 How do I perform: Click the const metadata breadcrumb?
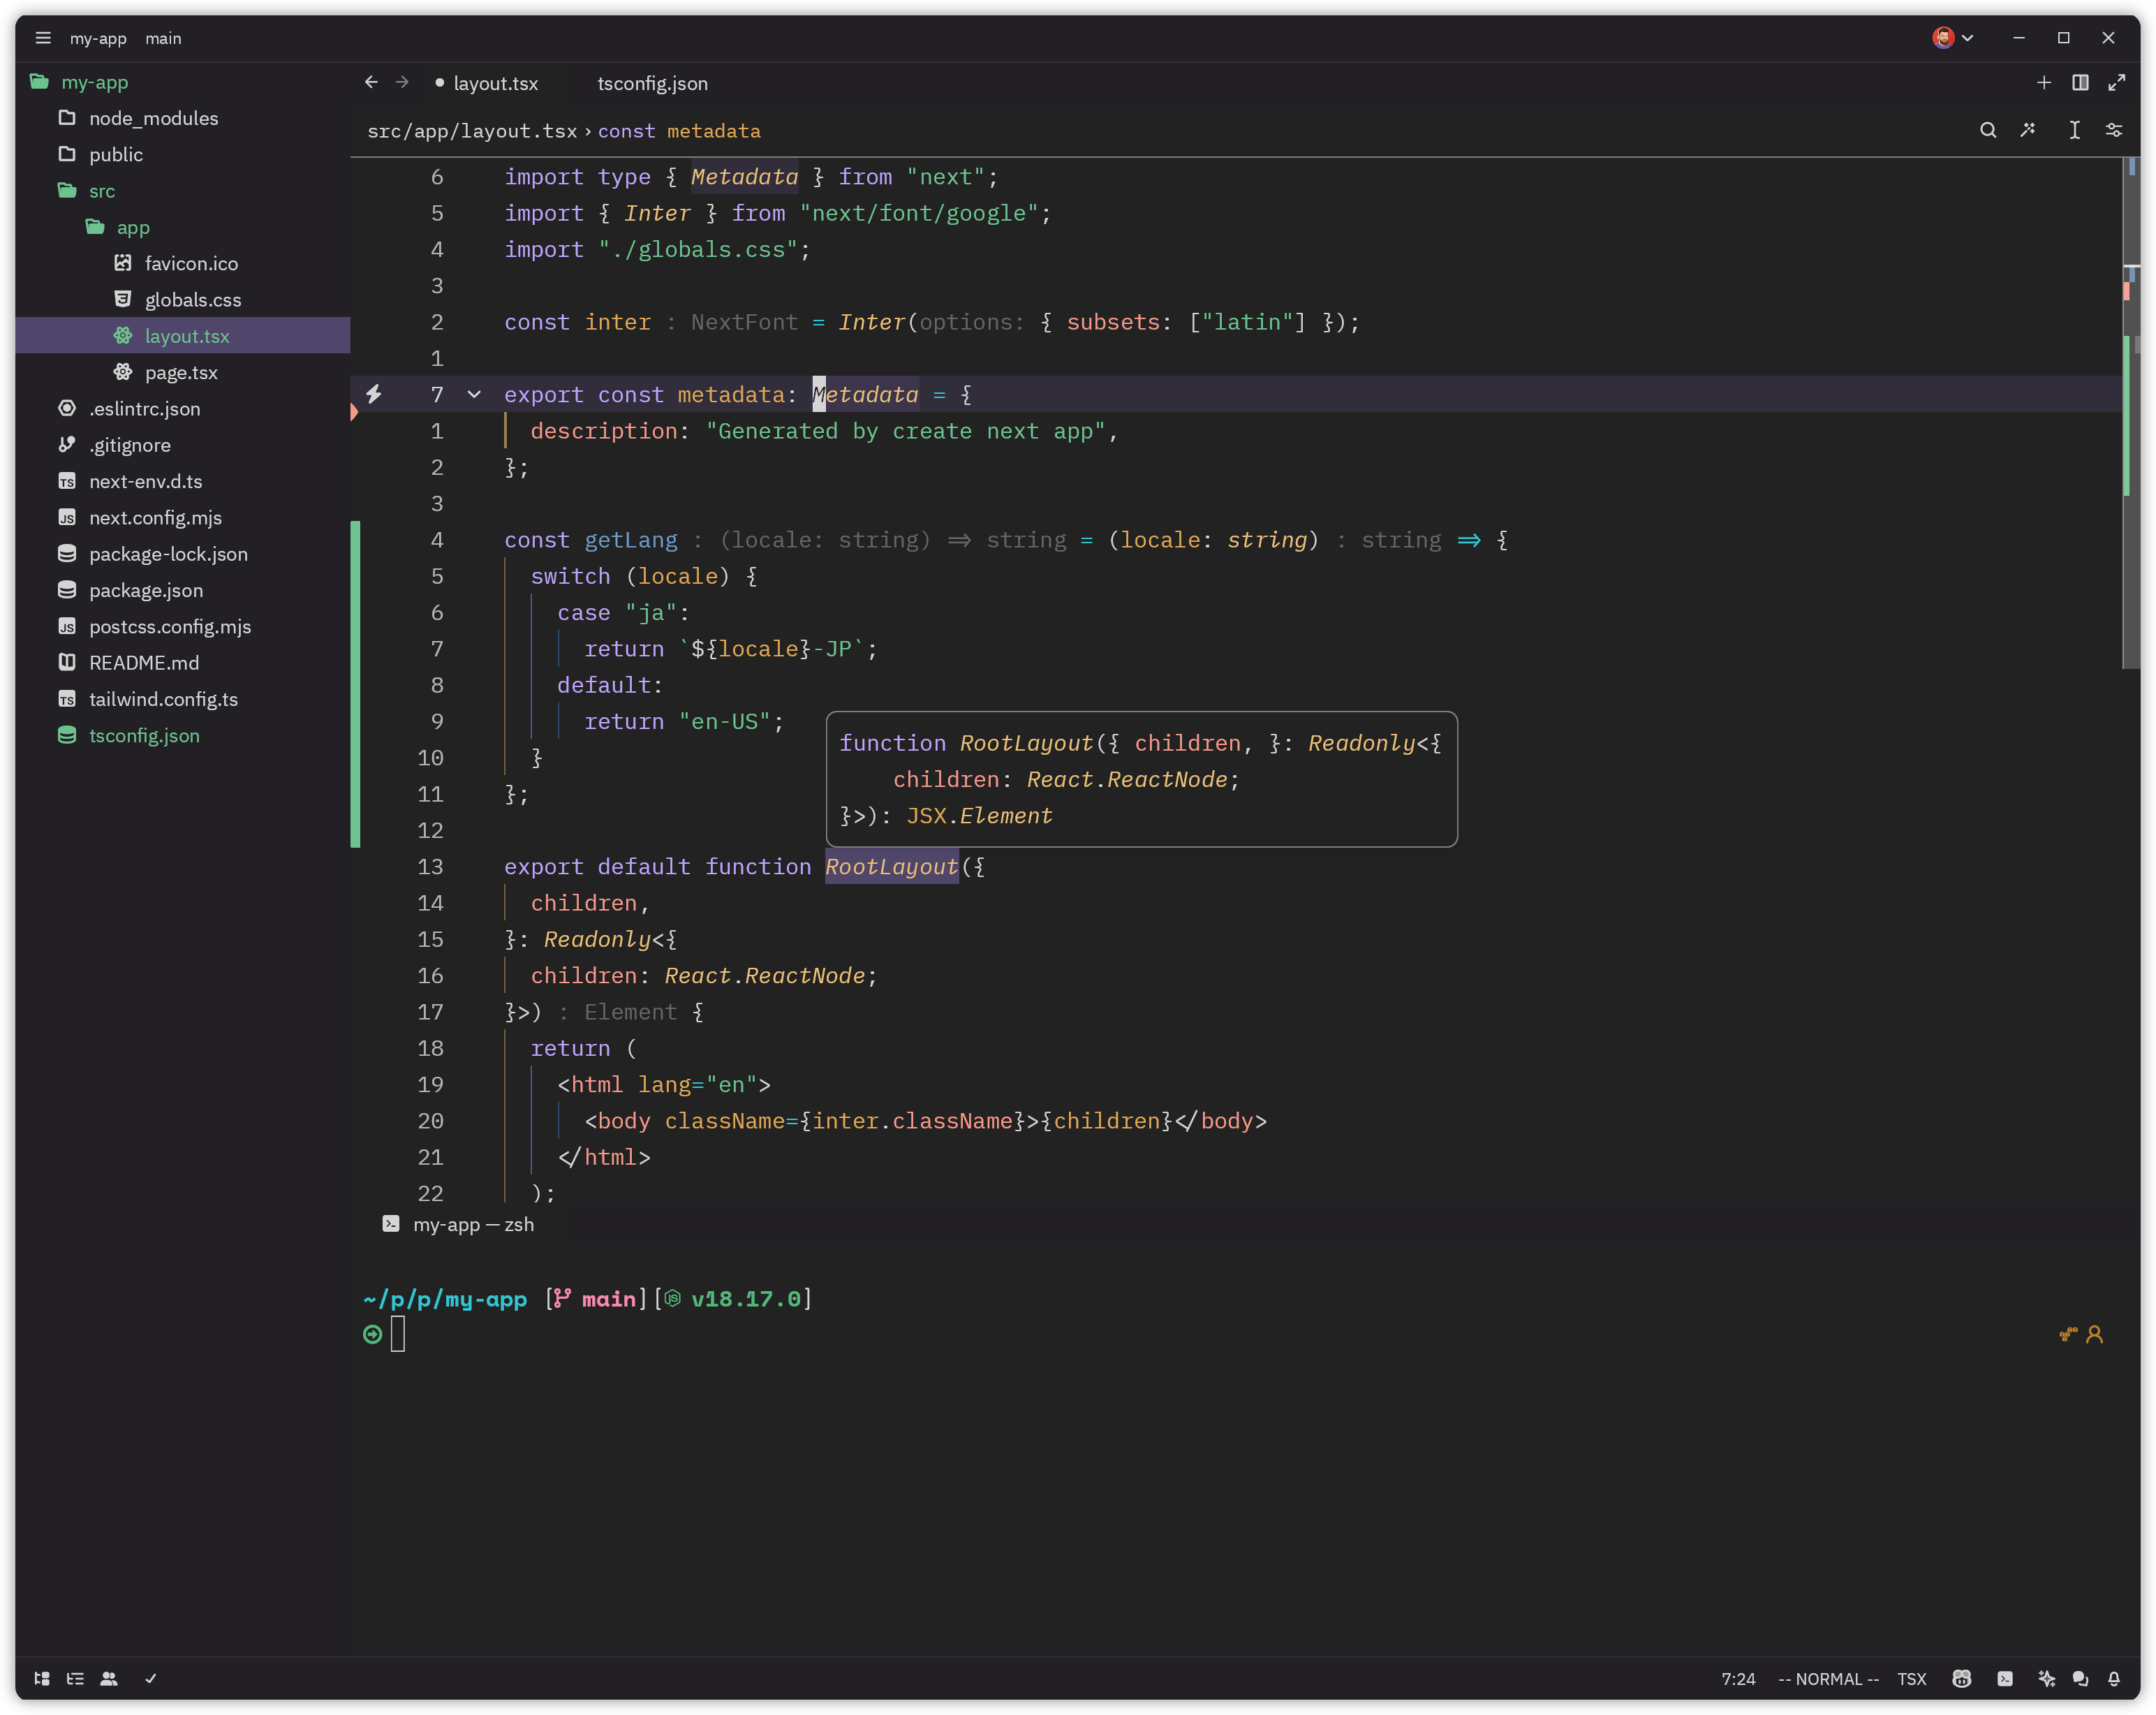679,131
